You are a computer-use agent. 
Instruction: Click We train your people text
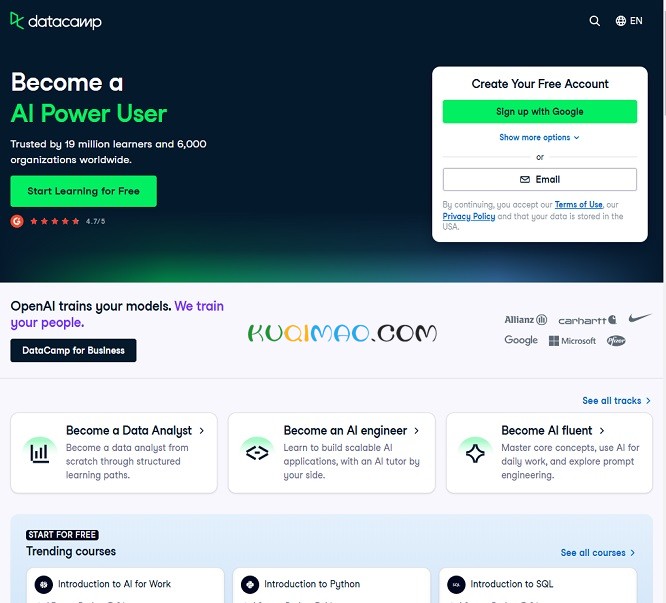(117, 314)
